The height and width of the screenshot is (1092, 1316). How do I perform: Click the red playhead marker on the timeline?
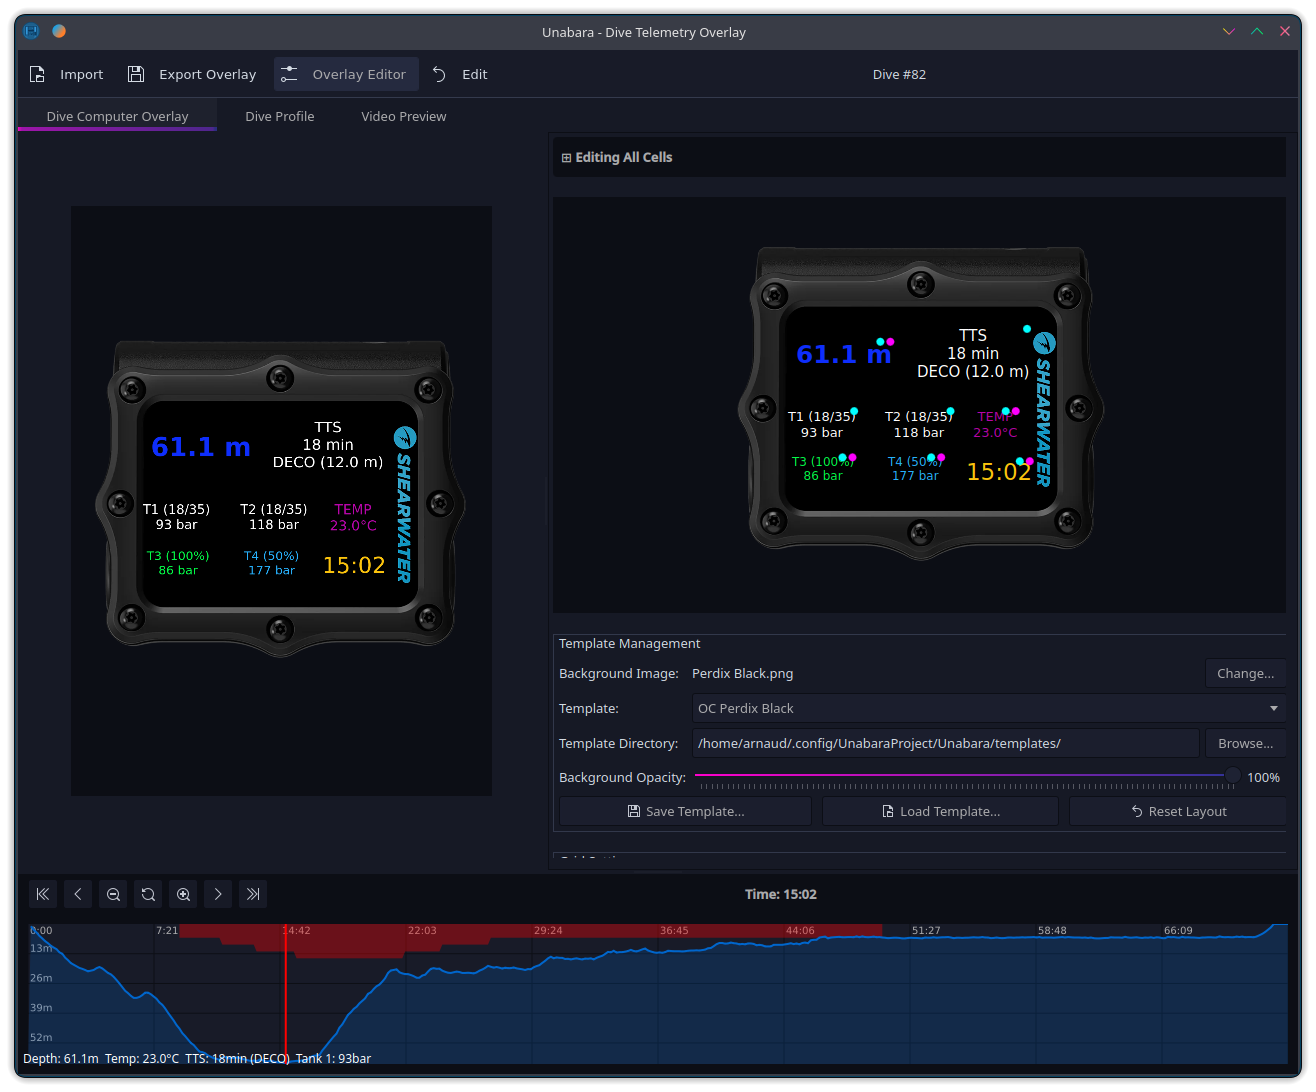click(286, 993)
